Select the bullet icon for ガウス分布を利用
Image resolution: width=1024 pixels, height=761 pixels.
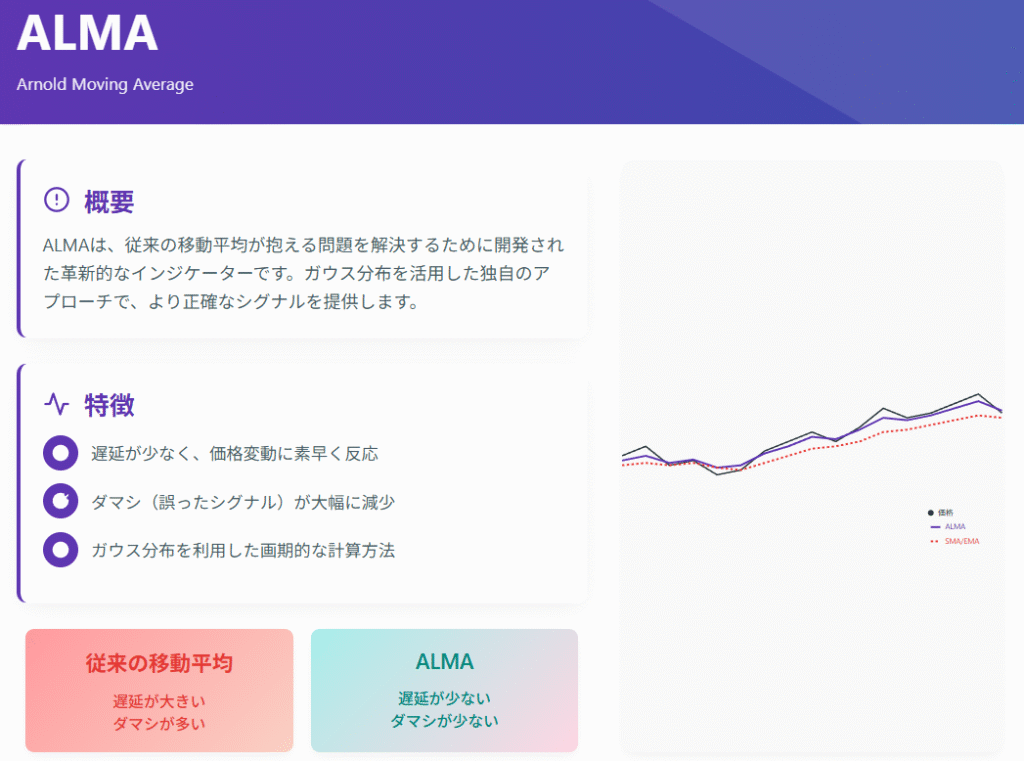pyautogui.click(x=61, y=549)
